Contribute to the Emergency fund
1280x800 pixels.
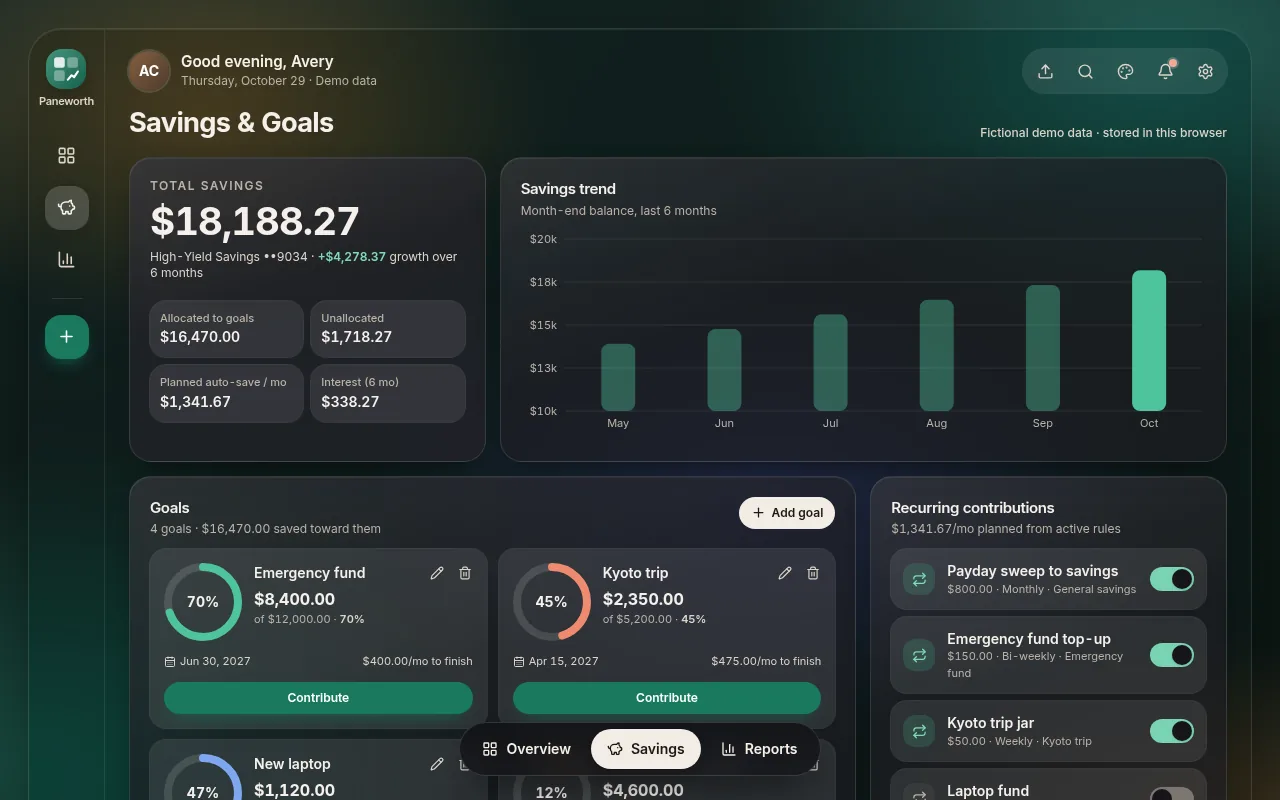(x=318, y=698)
